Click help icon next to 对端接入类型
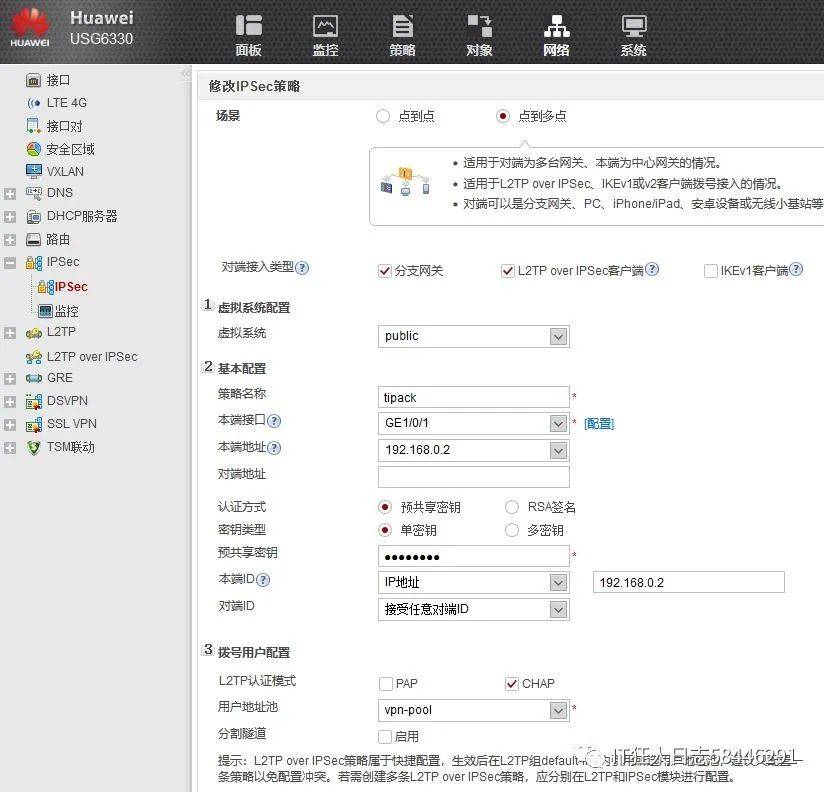 (x=302, y=268)
